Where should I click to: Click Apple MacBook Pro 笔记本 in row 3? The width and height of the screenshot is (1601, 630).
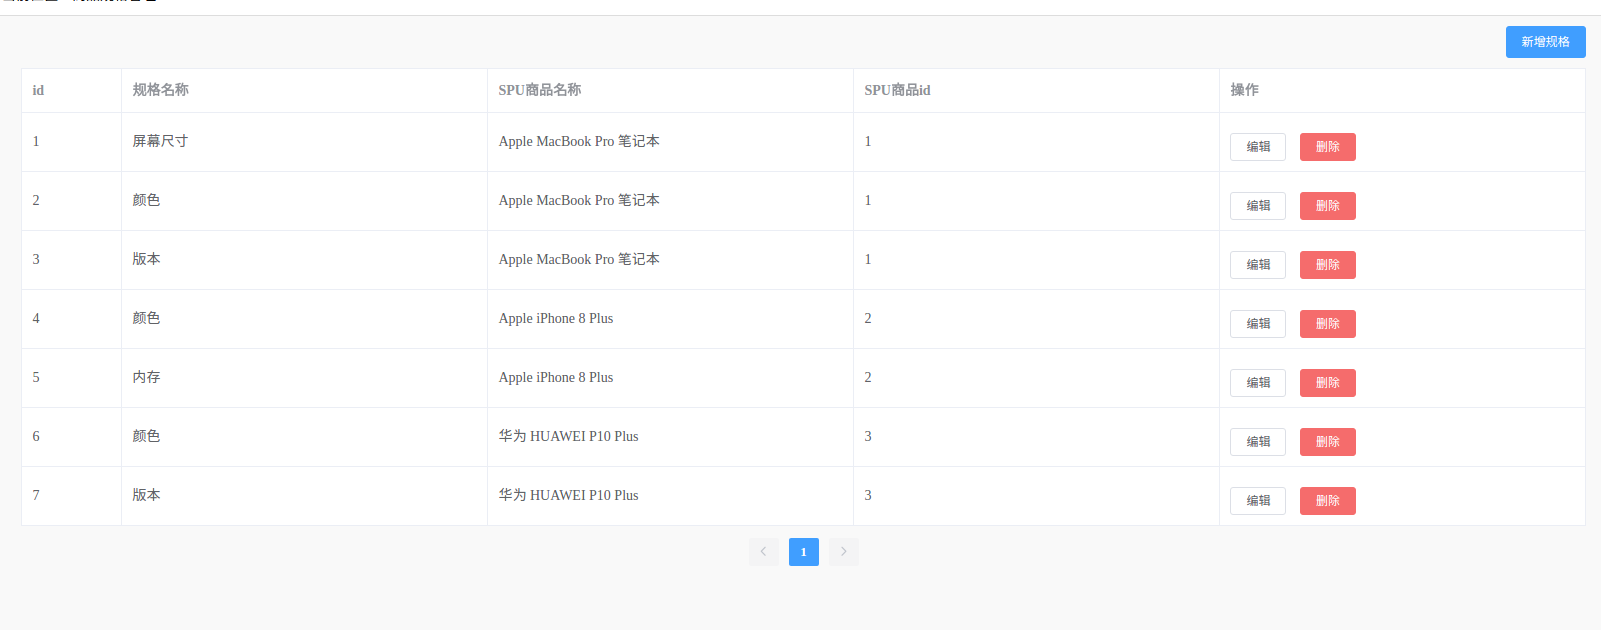point(579,260)
